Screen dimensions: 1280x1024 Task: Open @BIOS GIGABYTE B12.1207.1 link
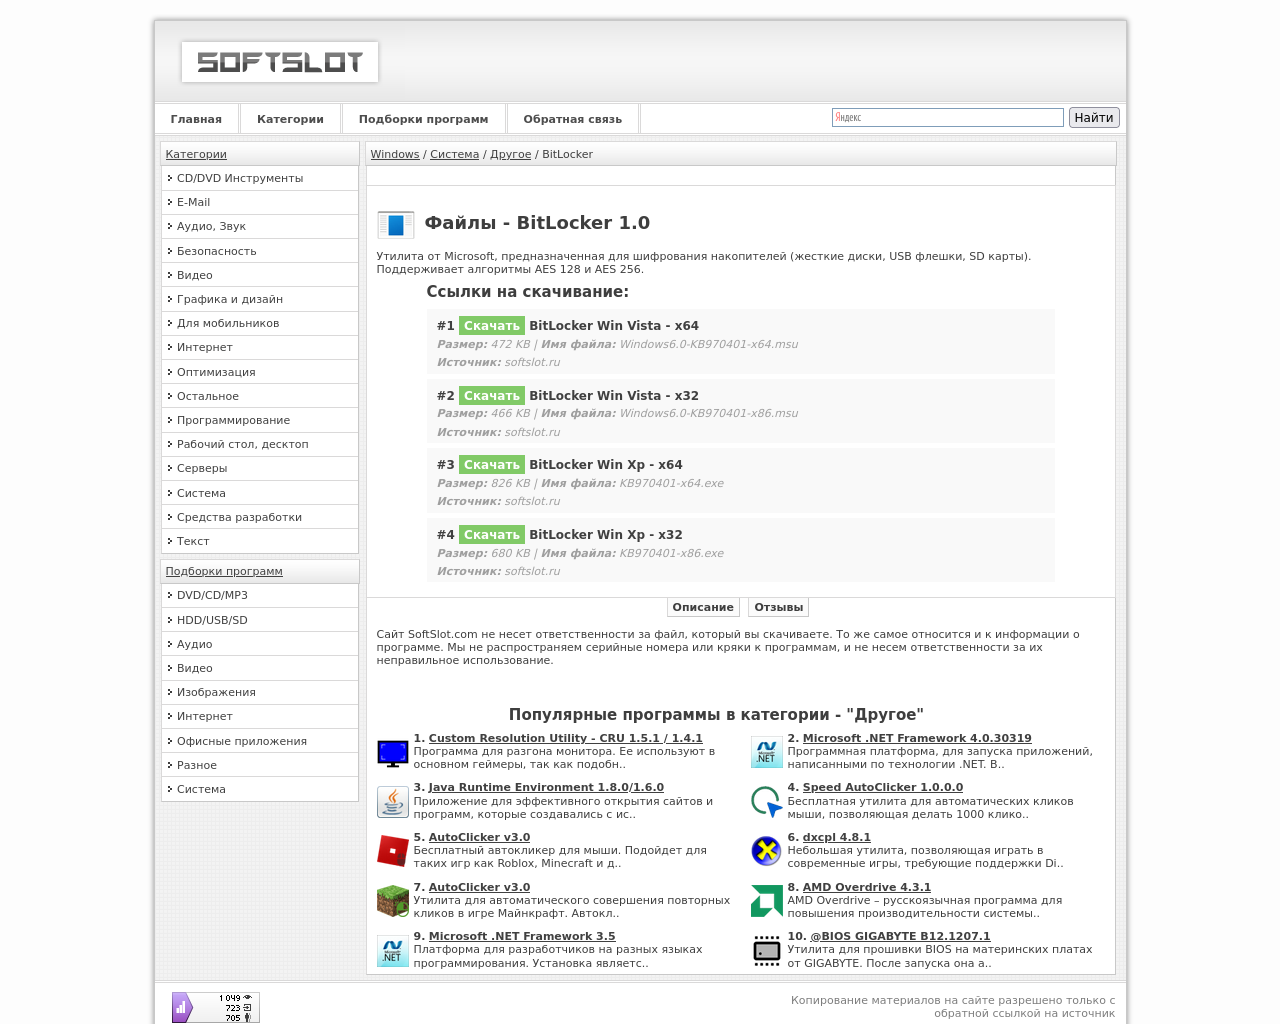pyautogui.click(x=900, y=937)
